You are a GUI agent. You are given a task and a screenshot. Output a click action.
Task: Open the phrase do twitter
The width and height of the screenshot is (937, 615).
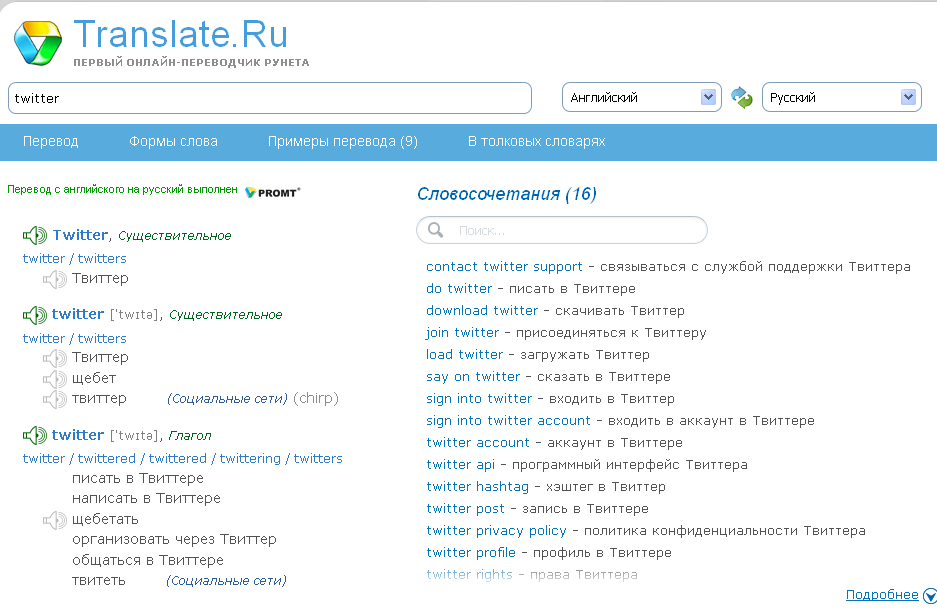coord(459,289)
